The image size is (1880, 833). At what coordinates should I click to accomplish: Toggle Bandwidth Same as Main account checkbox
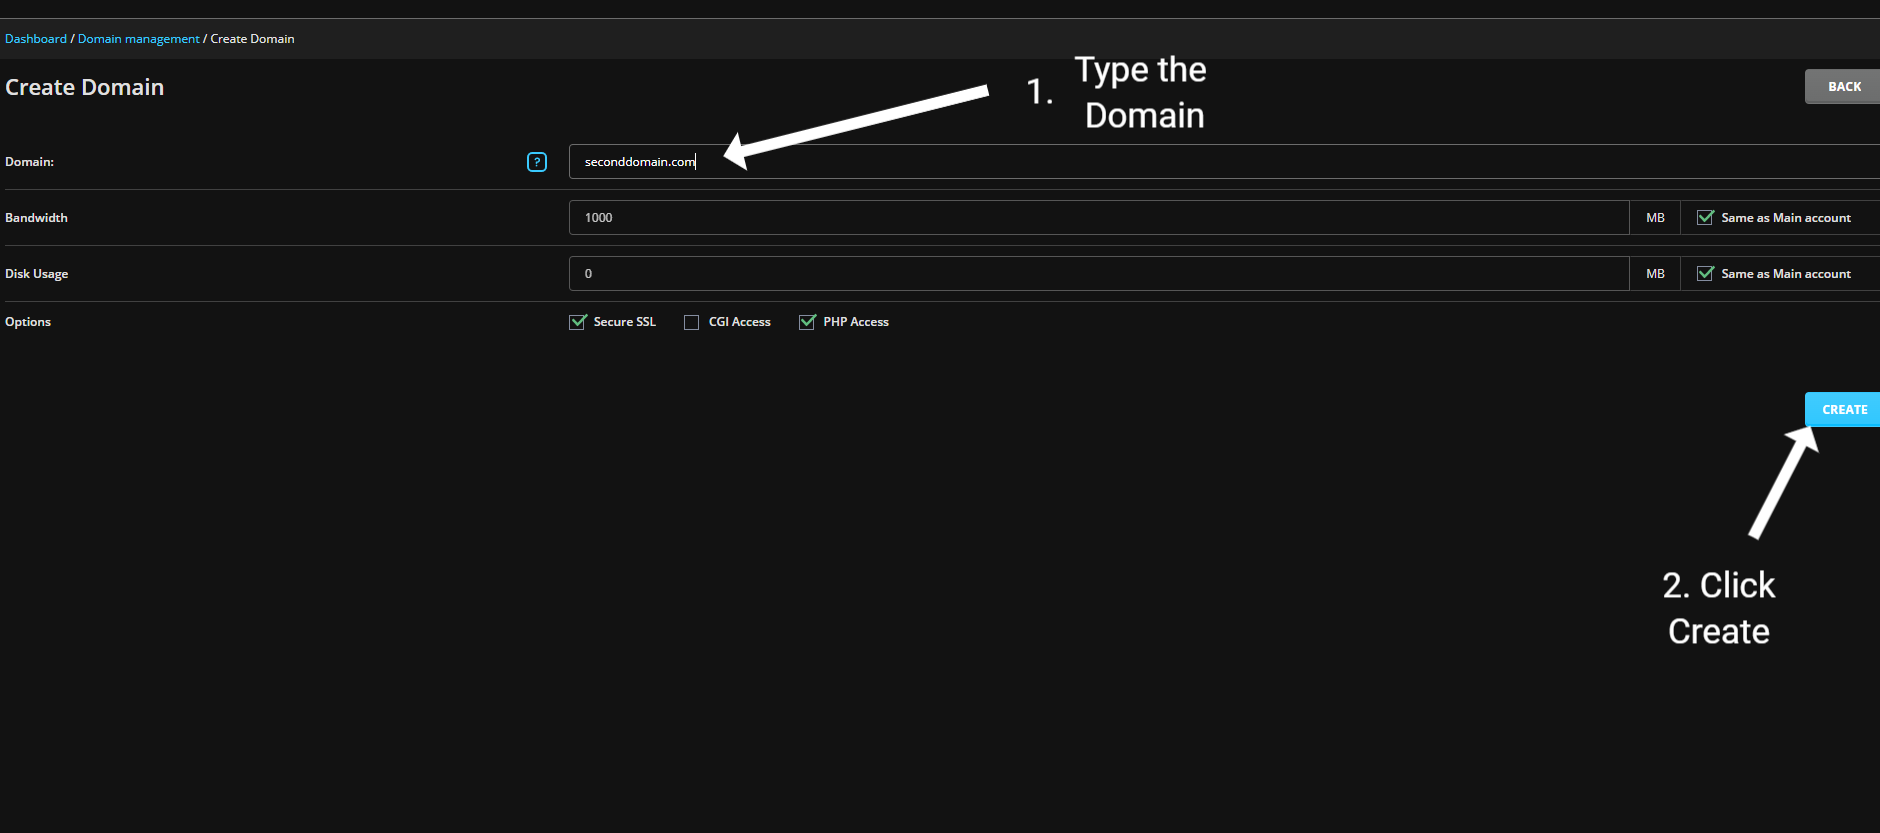click(1706, 218)
